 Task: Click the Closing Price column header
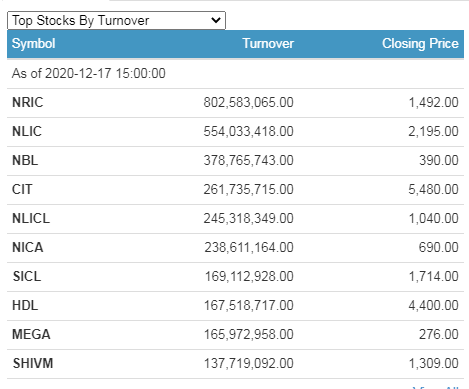pyautogui.click(x=420, y=44)
